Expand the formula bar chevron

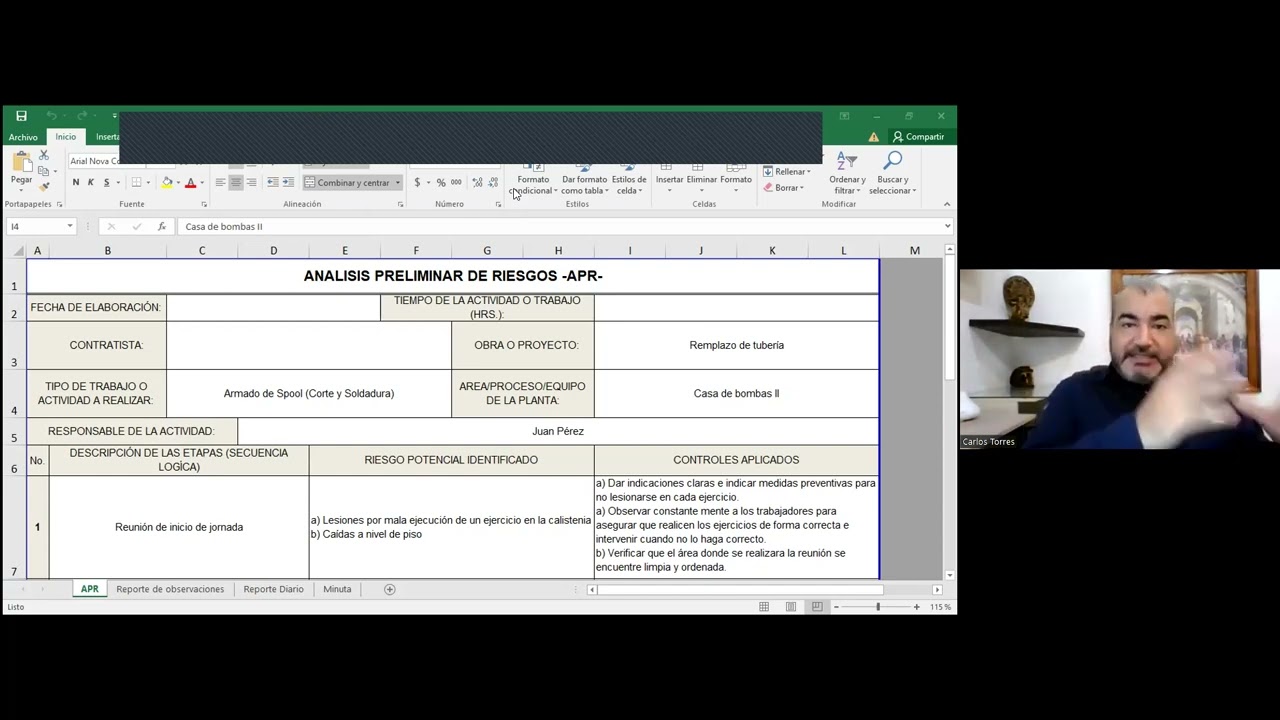(x=947, y=226)
